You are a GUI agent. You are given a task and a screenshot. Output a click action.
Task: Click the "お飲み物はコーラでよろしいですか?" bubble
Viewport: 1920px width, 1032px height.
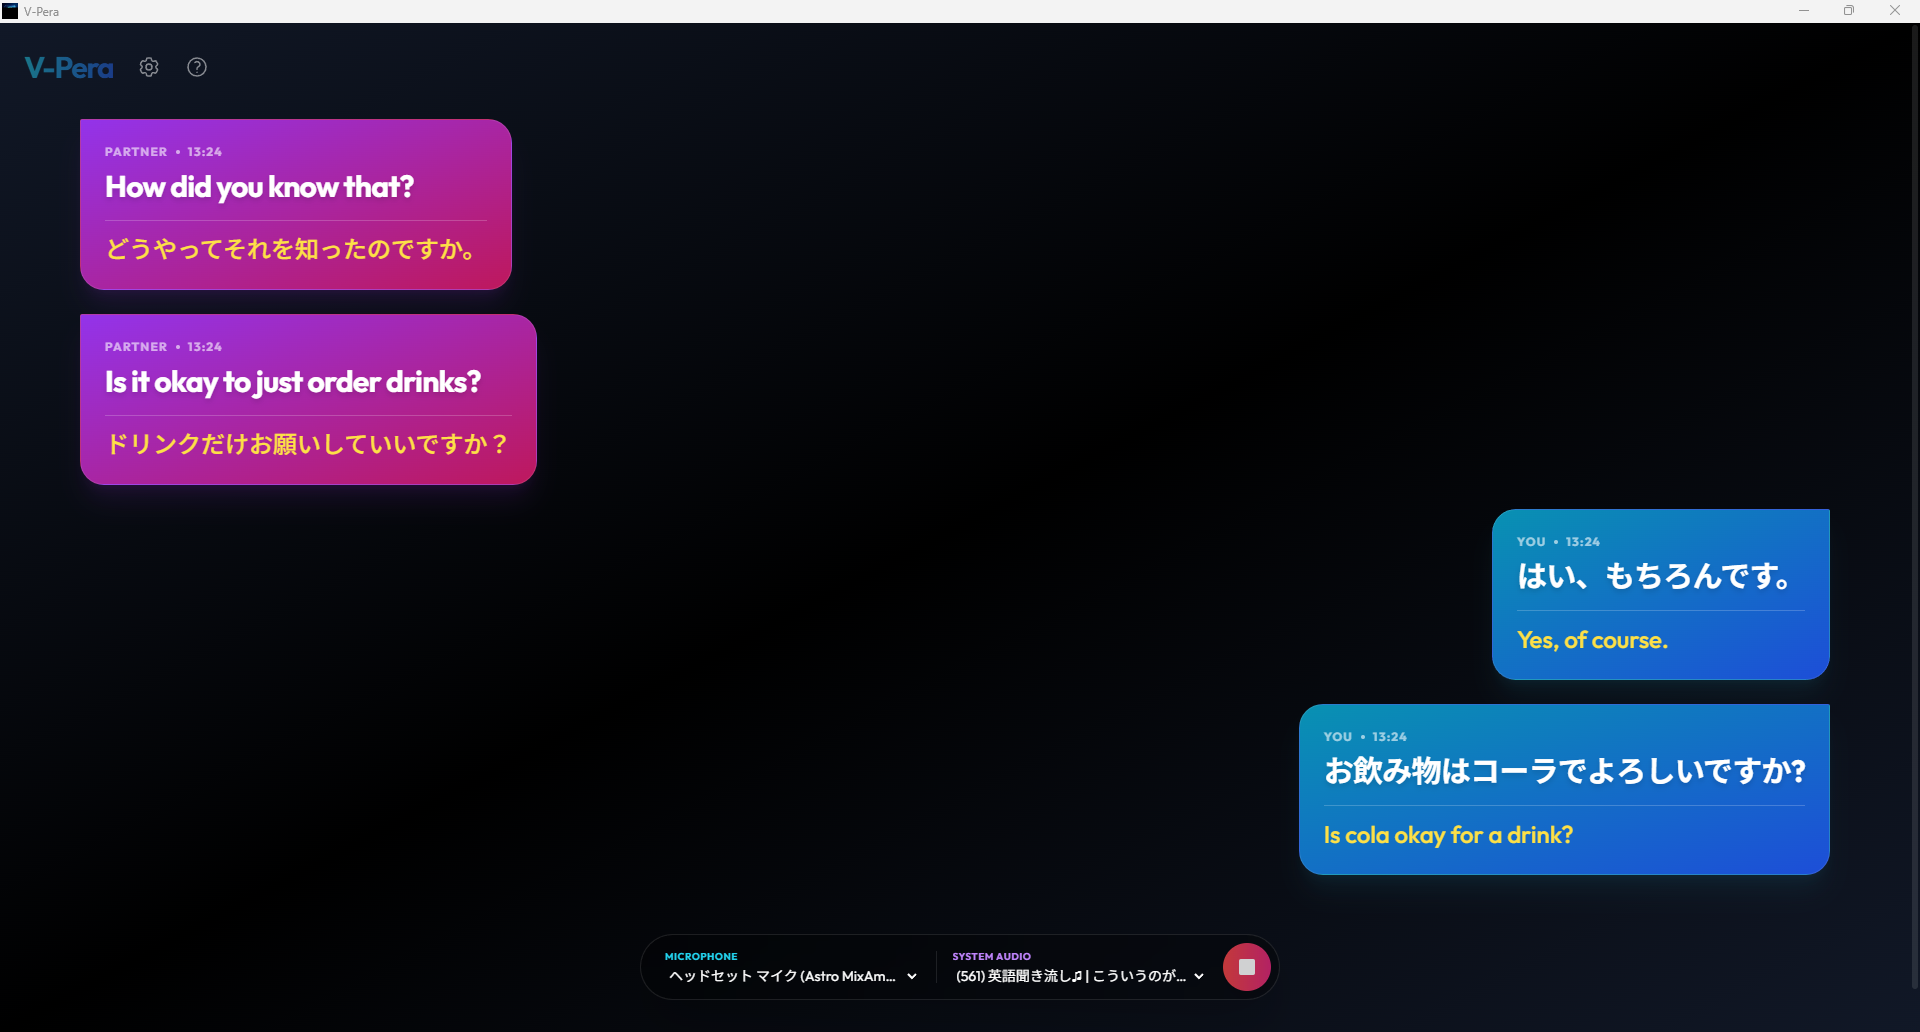1564,771
